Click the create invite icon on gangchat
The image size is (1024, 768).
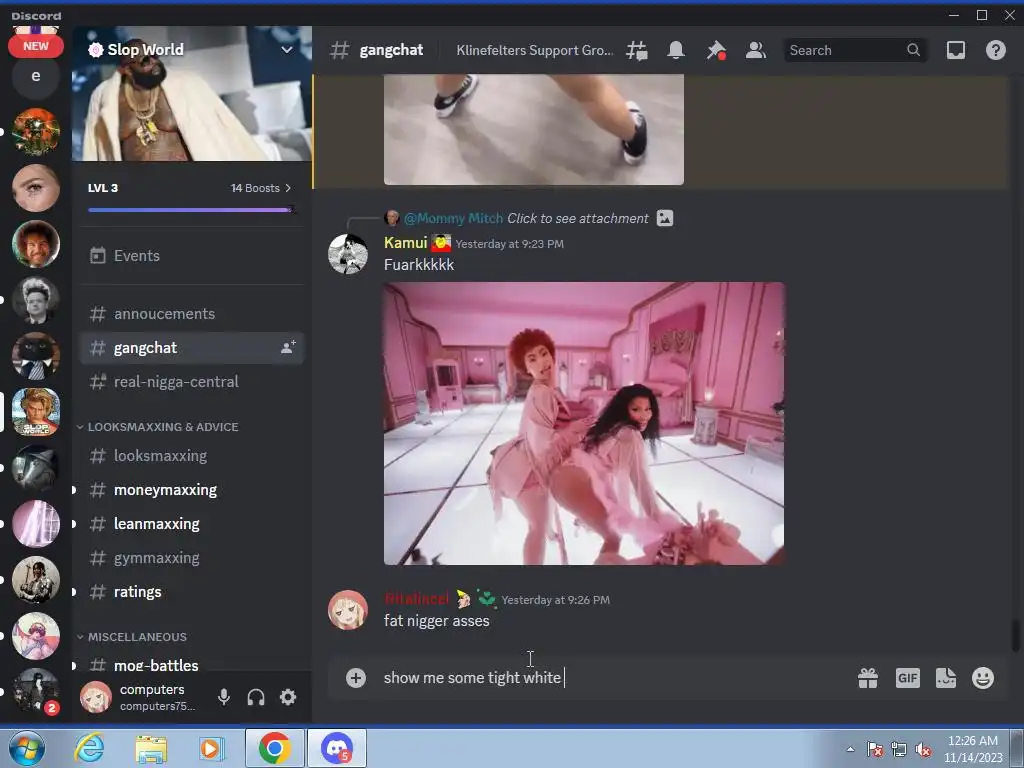coord(287,347)
